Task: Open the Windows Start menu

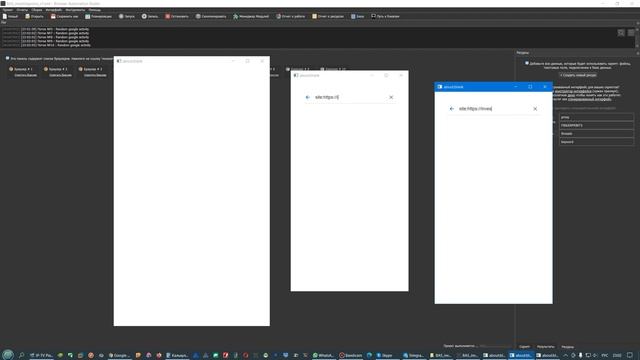Action: 8,355
